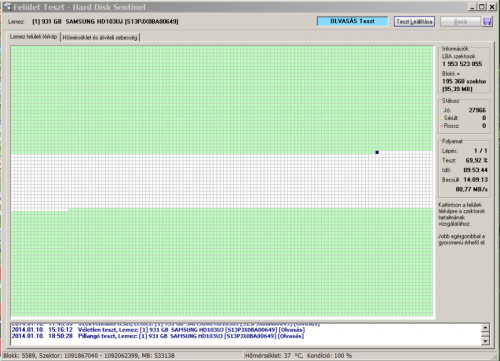Click the transfer speed 80,77 MB/s

click(x=472, y=189)
